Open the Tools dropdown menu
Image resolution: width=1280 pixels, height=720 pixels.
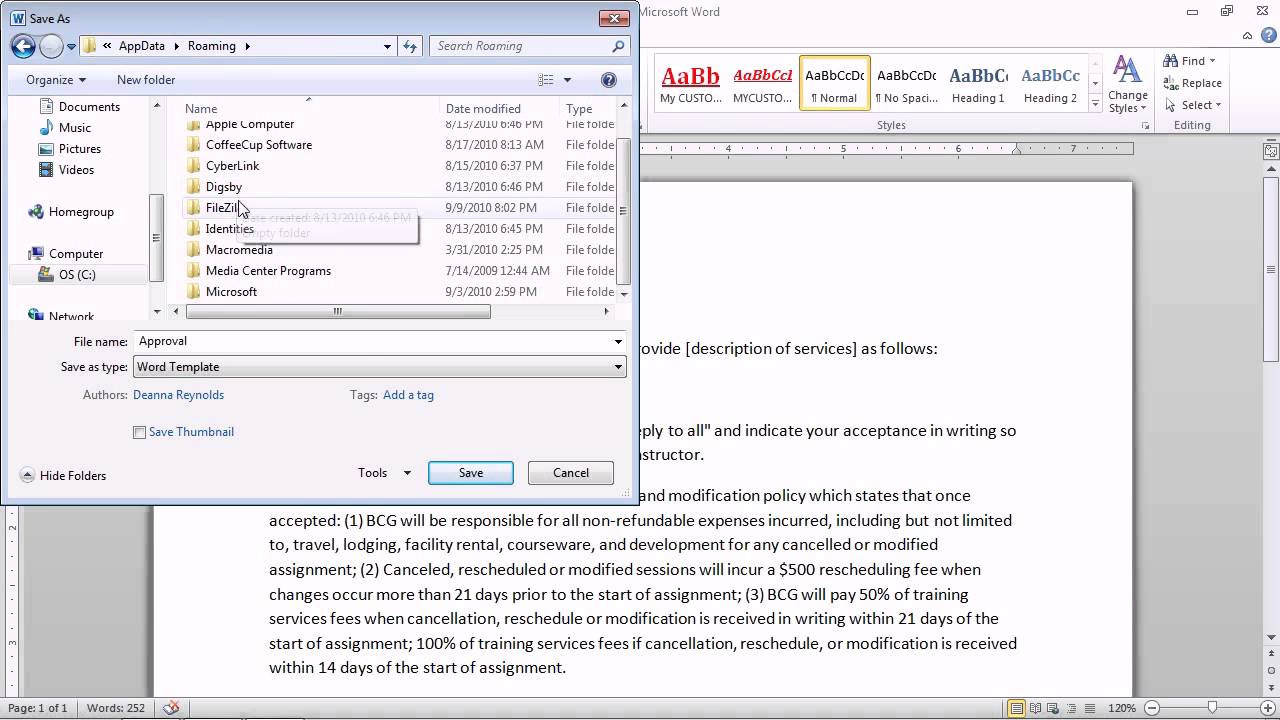coord(384,473)
